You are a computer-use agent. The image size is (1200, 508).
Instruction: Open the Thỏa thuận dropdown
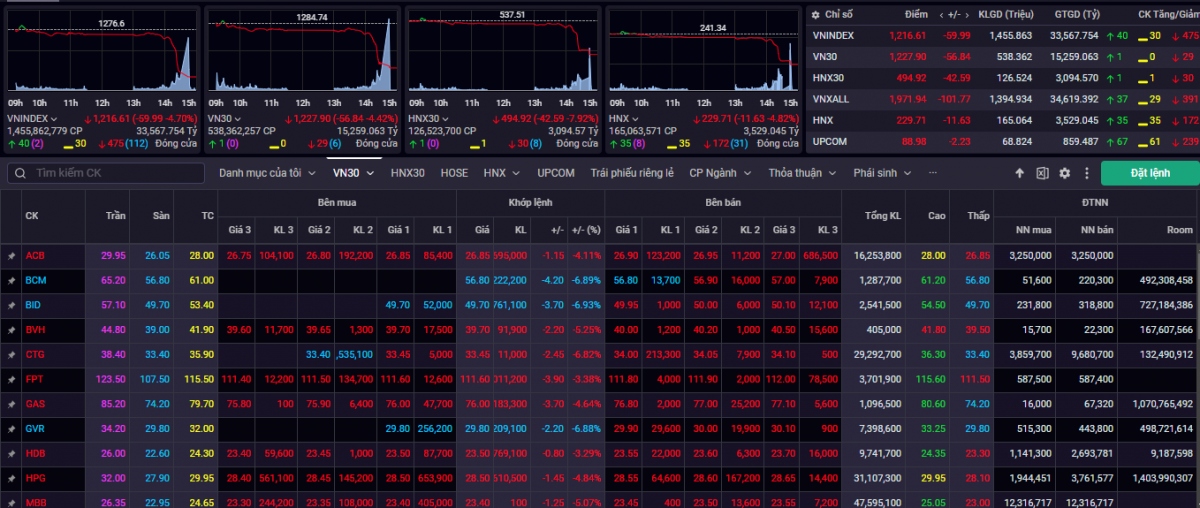pyautogui.click(x=804, y=173)
